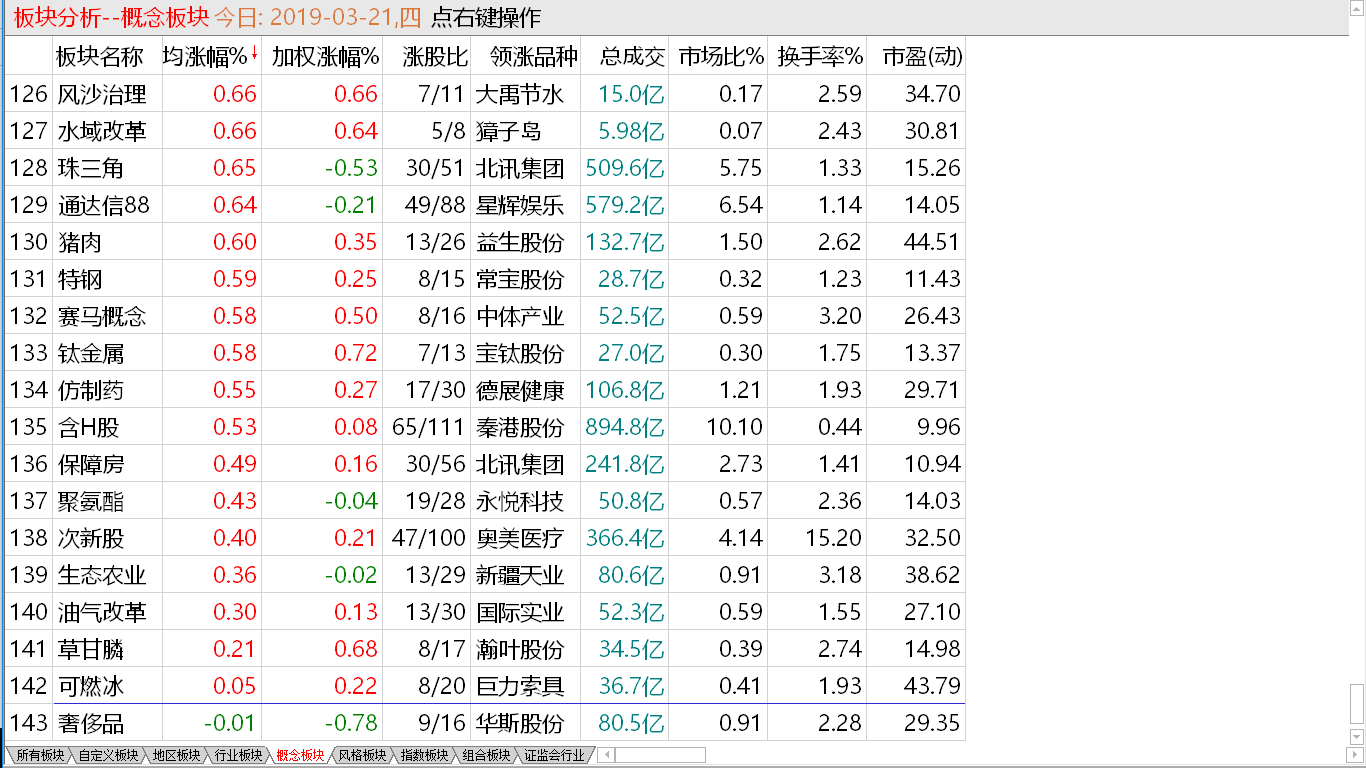Select the 保障房 sector name

tap(90, 464)
